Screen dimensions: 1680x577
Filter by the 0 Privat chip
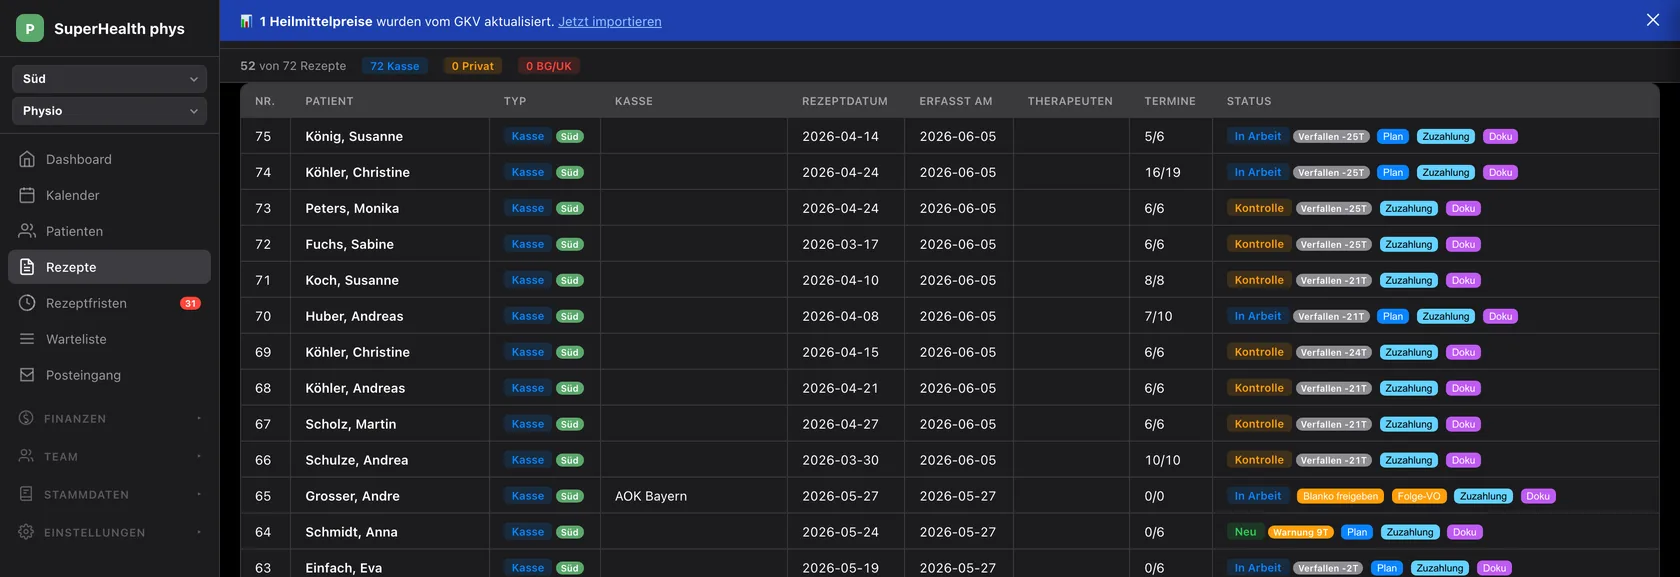(473, 66)
